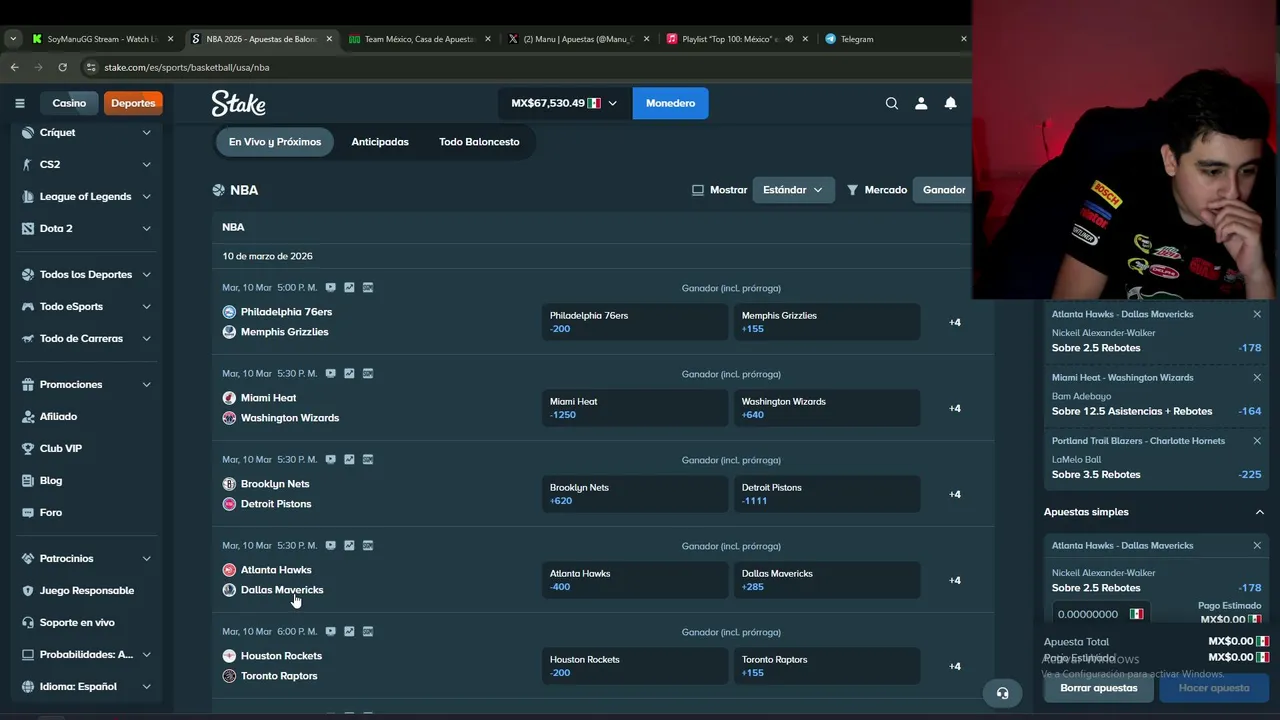Open Juego Responsable in the sidebar

click(85, 590)
